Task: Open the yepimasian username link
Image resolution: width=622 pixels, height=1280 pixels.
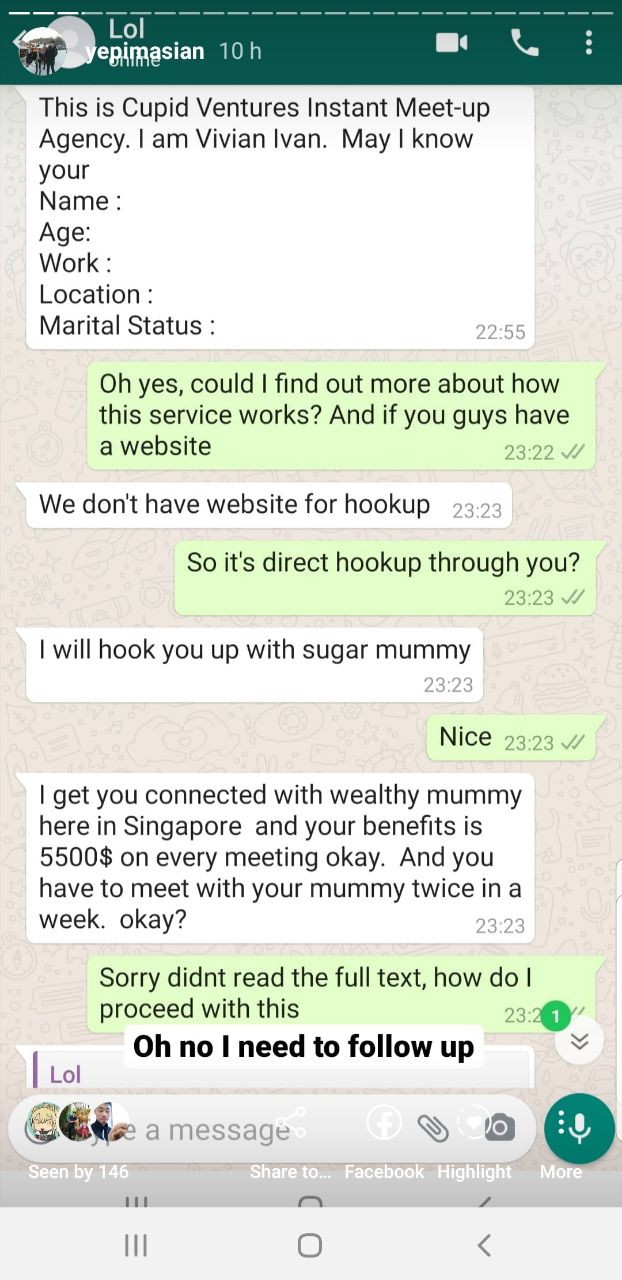Action: click(144, 51)
